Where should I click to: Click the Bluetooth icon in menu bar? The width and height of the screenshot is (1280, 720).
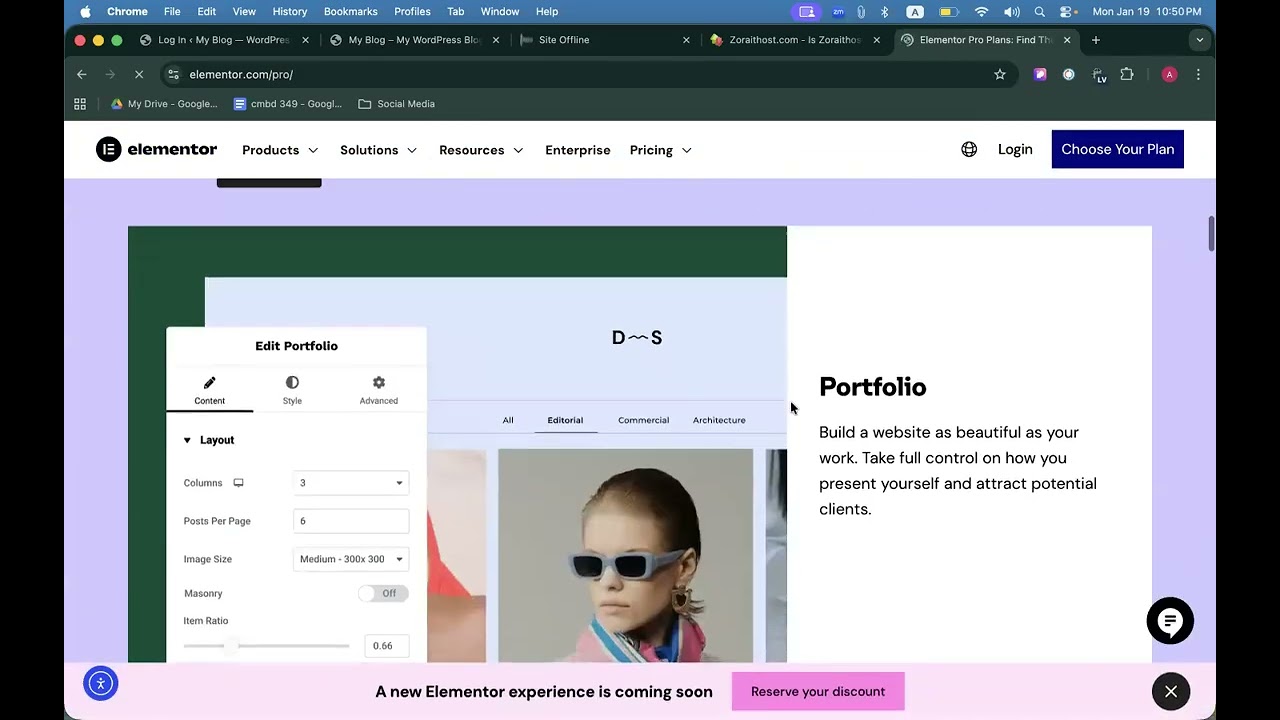point(885,11)
